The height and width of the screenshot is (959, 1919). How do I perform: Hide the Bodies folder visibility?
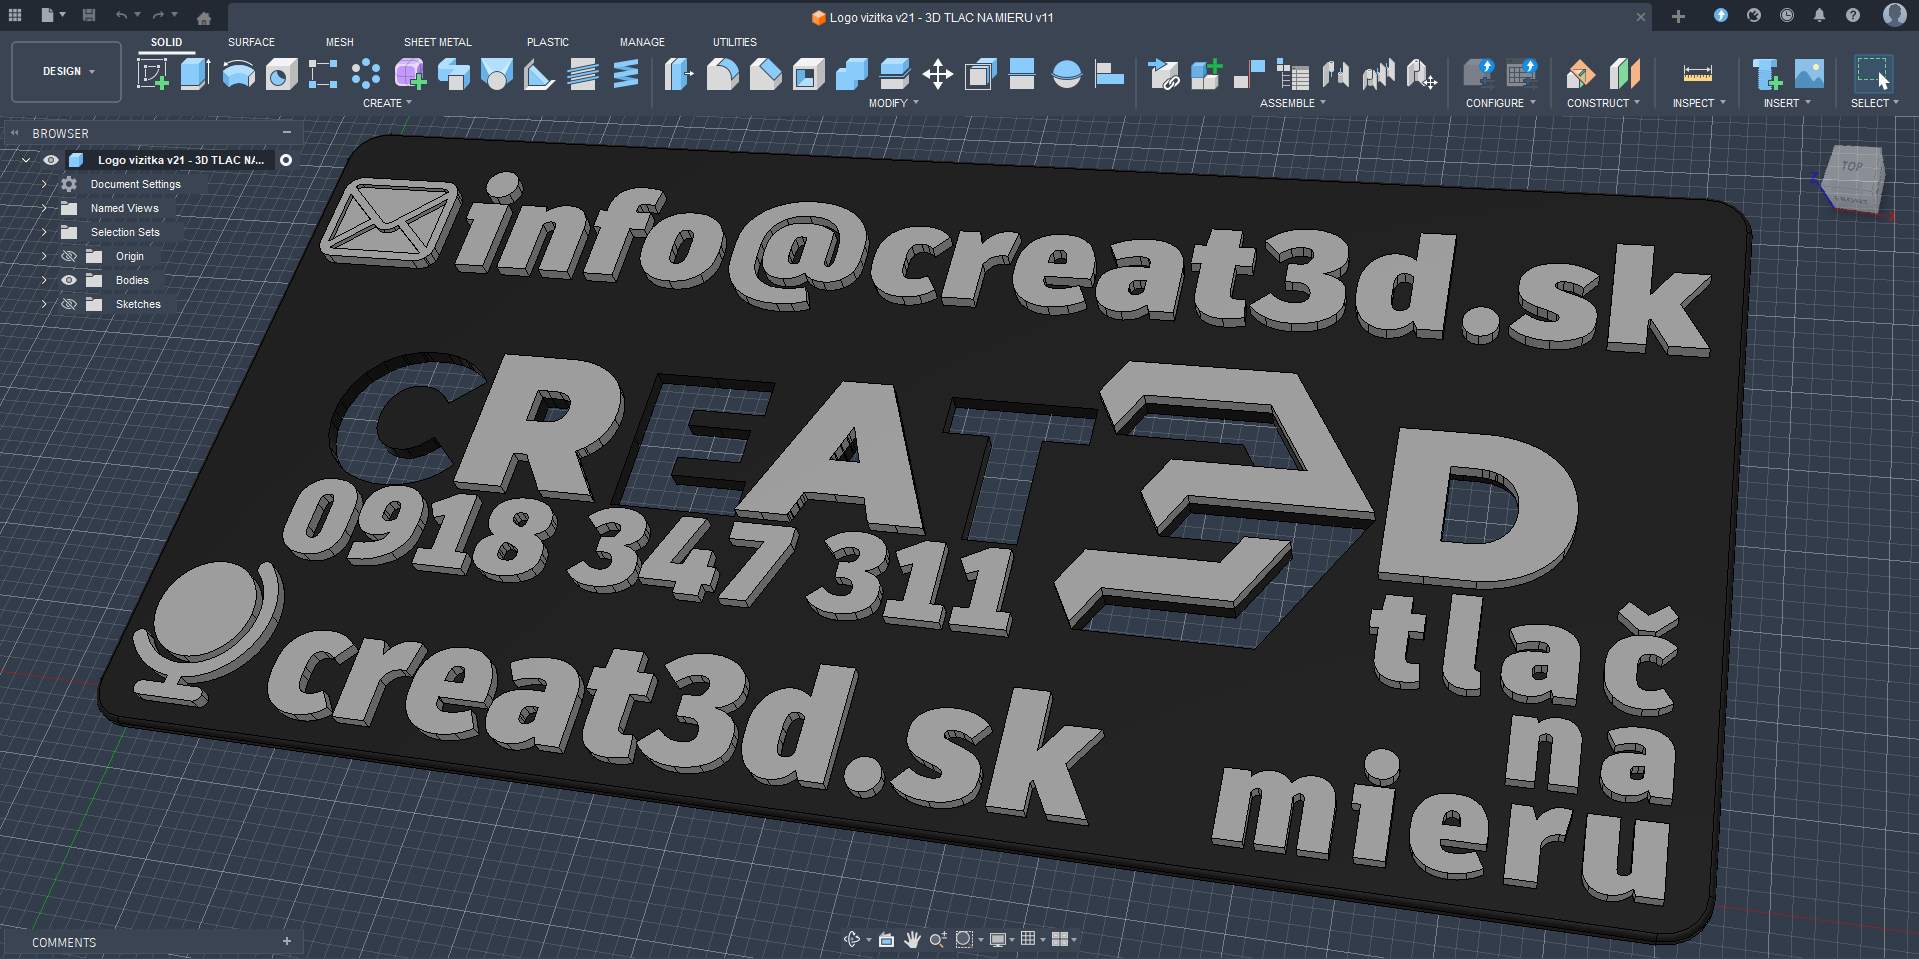point(69,280)
